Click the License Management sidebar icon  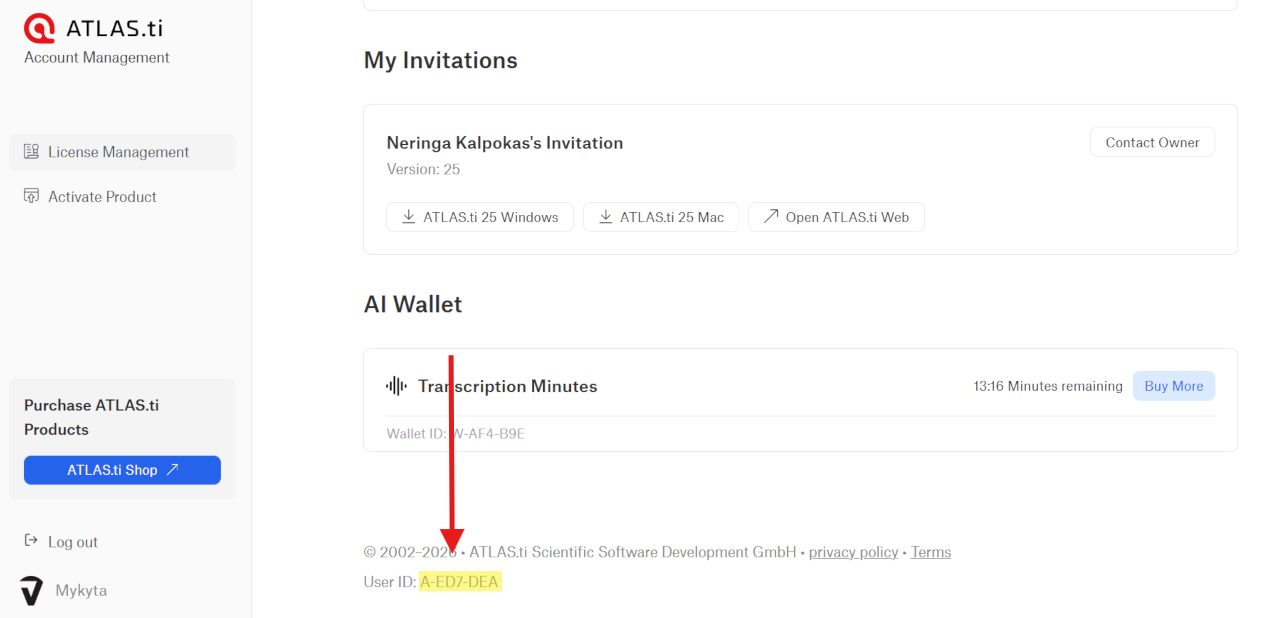pos(31,152)
